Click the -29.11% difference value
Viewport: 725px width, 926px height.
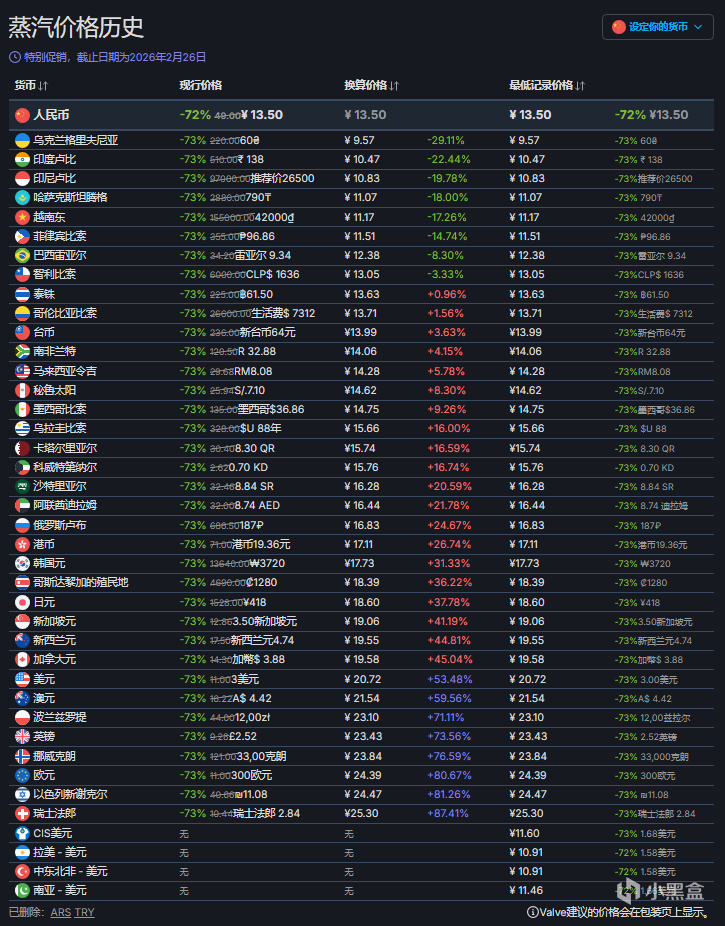446,141
